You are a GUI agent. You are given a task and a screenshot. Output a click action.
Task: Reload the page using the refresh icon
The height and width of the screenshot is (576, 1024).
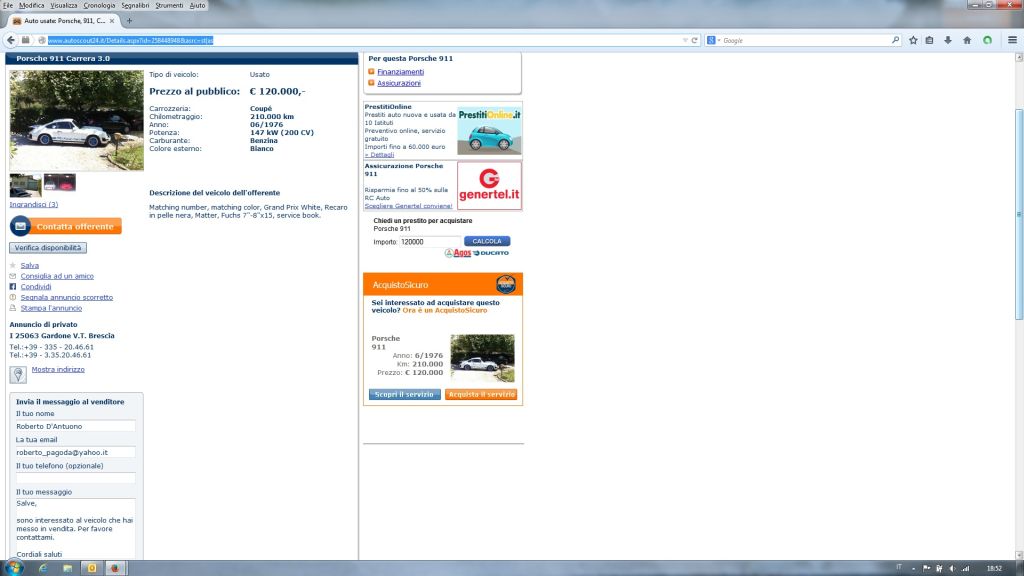pyautogui.click(x=694, y=40)
